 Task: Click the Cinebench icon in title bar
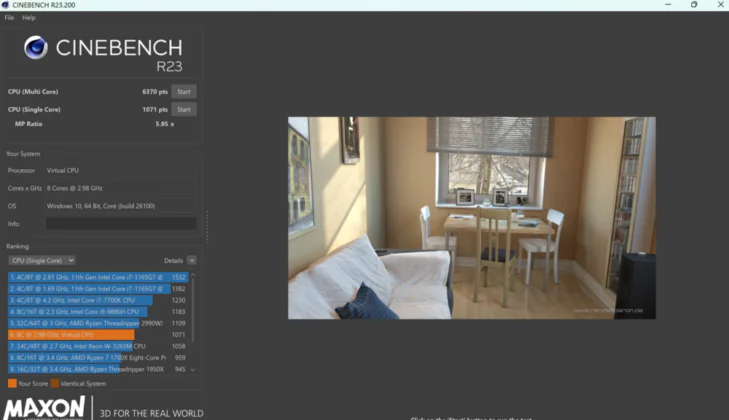pos(5,5)
